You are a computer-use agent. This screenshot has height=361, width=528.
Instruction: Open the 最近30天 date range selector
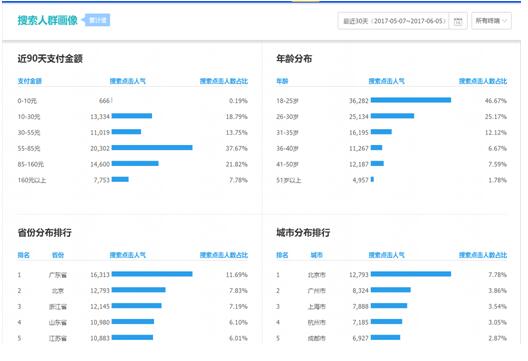click(x=393, y=21)
